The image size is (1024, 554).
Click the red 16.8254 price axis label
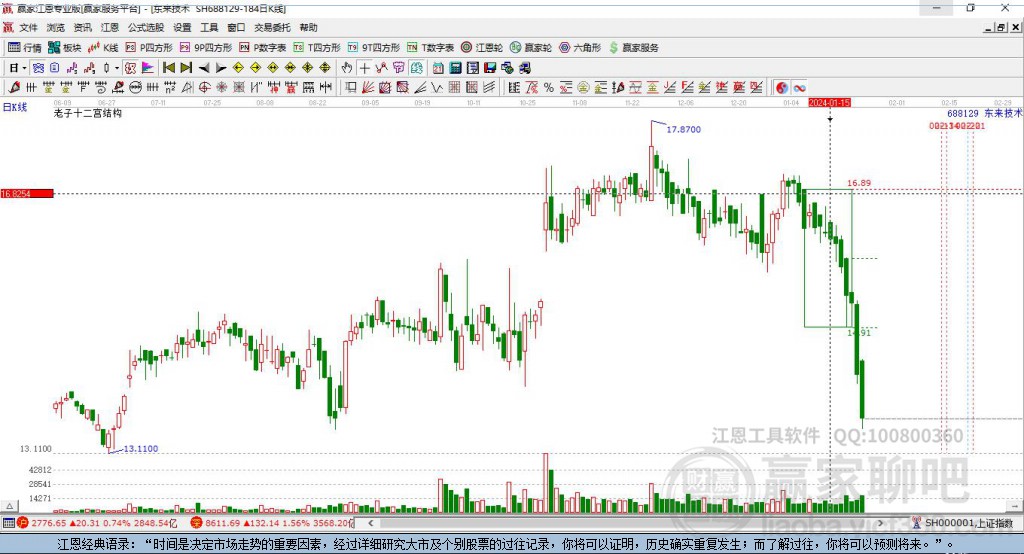(27, 193)
